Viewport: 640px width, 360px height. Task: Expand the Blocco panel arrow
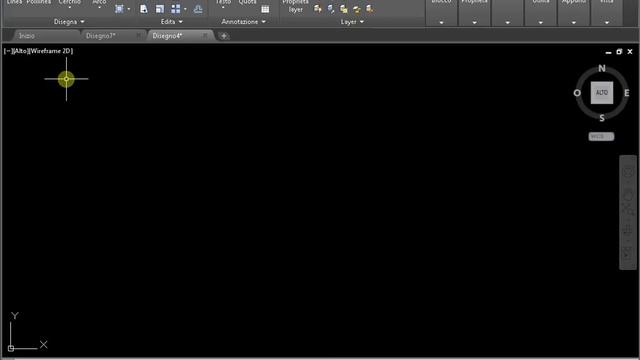click(441, 22)
